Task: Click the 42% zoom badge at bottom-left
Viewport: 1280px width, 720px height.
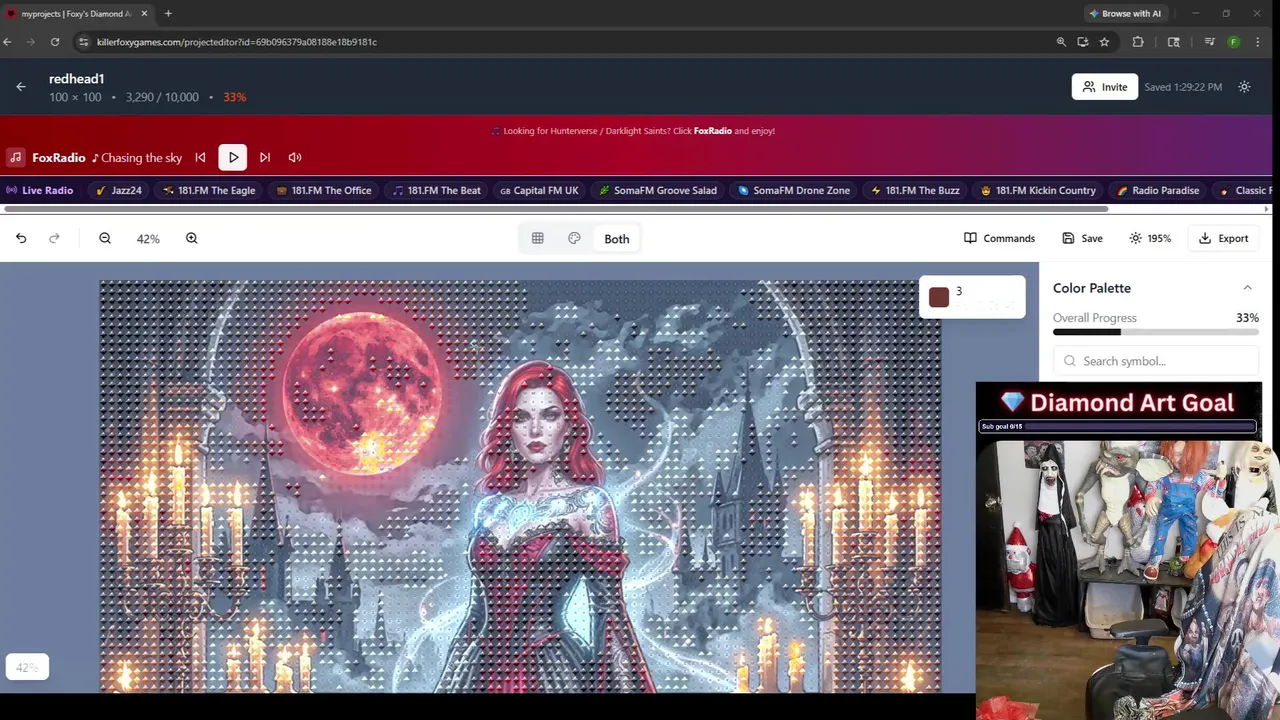Action: point(27,667)
